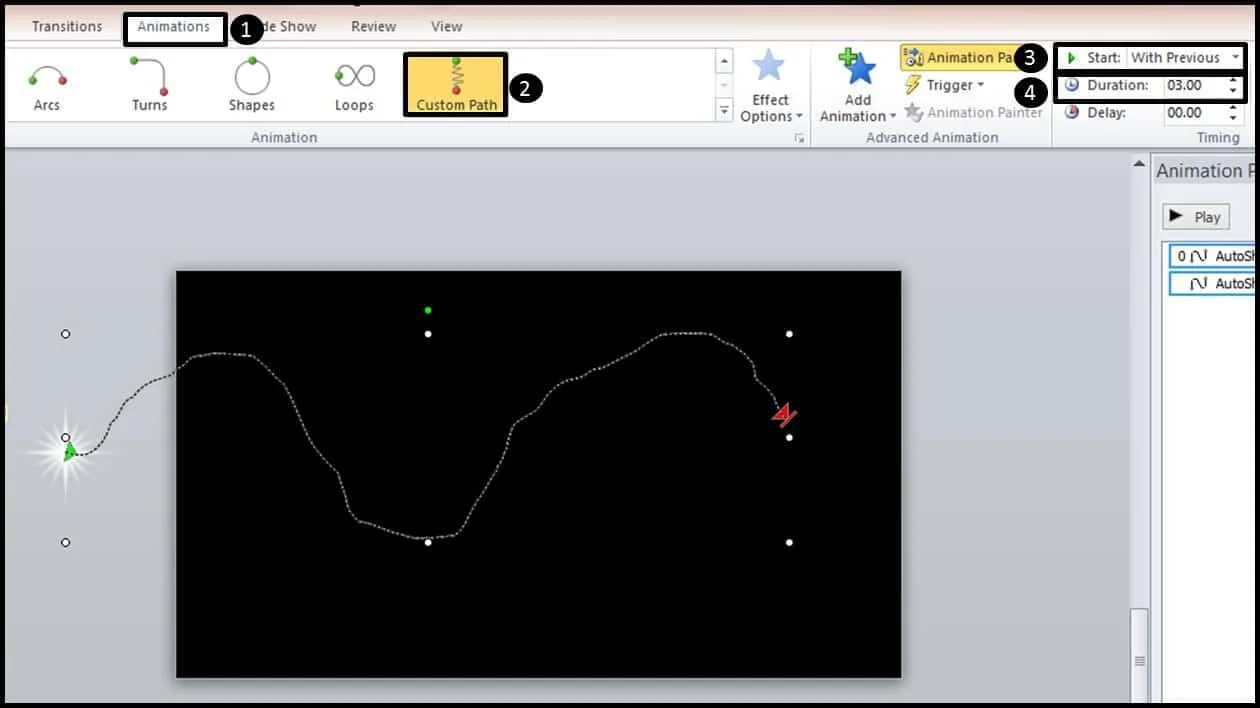Click the Delay value field
1260x708 pixels.
[1194, 113]
